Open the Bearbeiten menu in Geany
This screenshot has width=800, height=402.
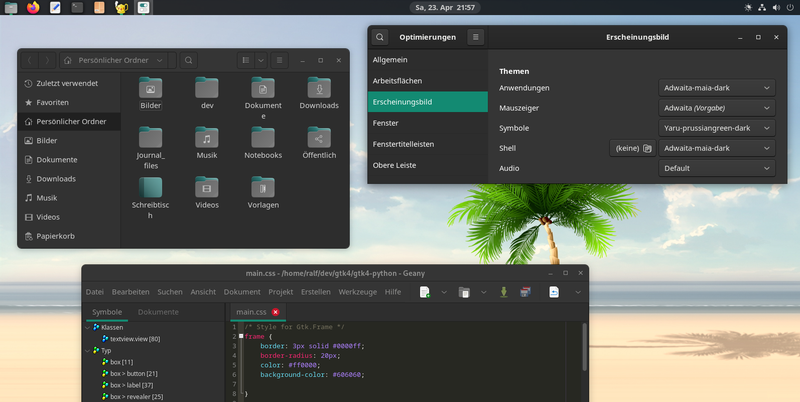click(131, 292)
